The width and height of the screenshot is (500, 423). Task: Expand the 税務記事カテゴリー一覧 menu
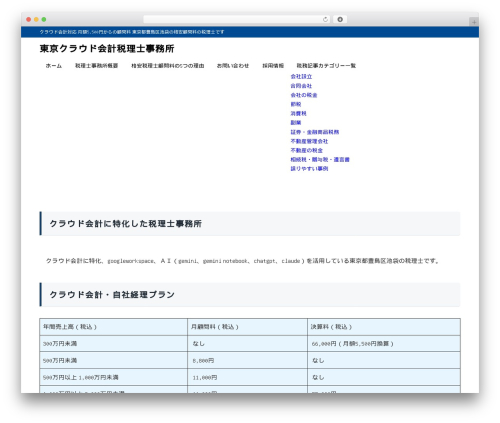pos(326,66)
